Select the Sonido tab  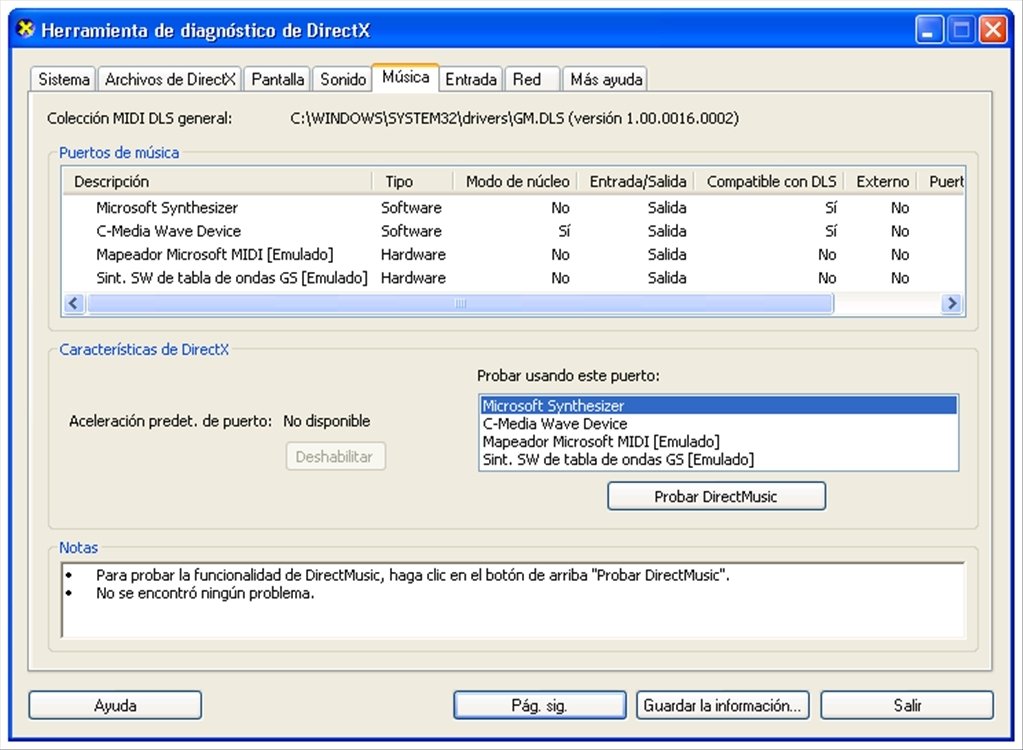click(343, 79)
